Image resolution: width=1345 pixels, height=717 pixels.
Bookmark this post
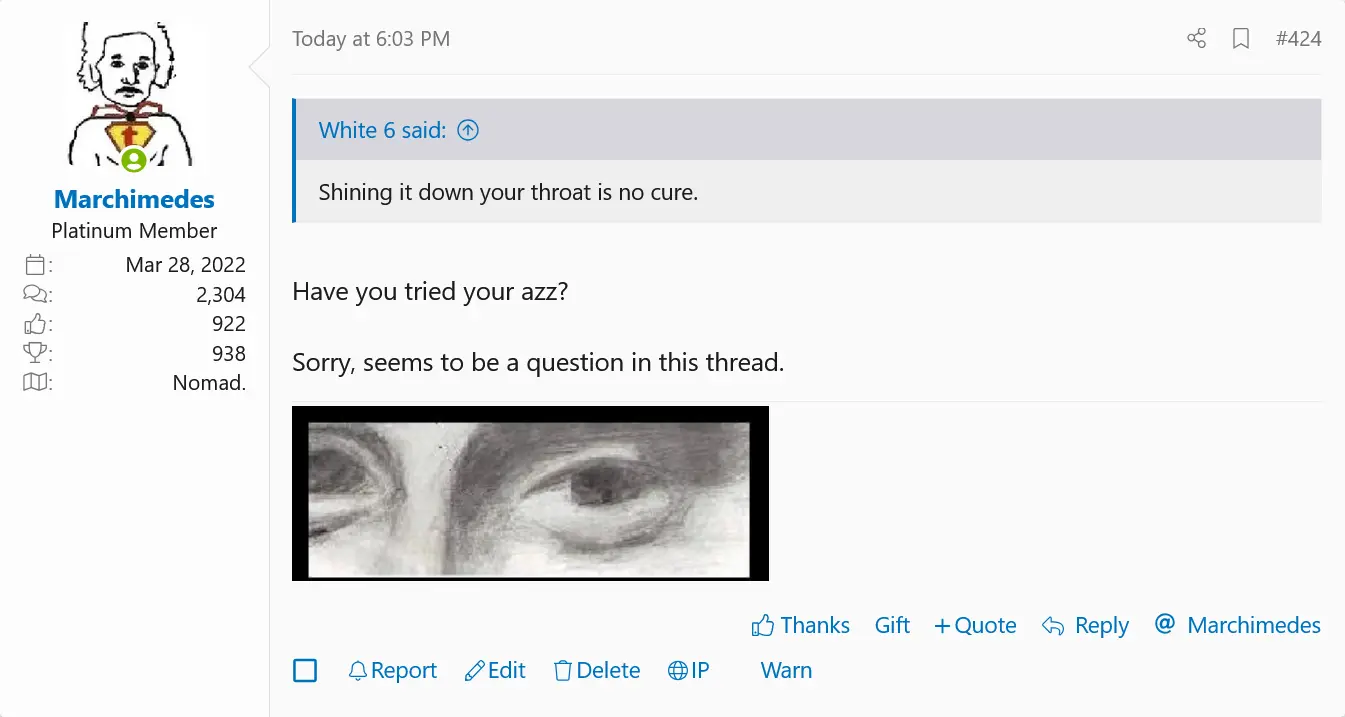click(1241, 39)
